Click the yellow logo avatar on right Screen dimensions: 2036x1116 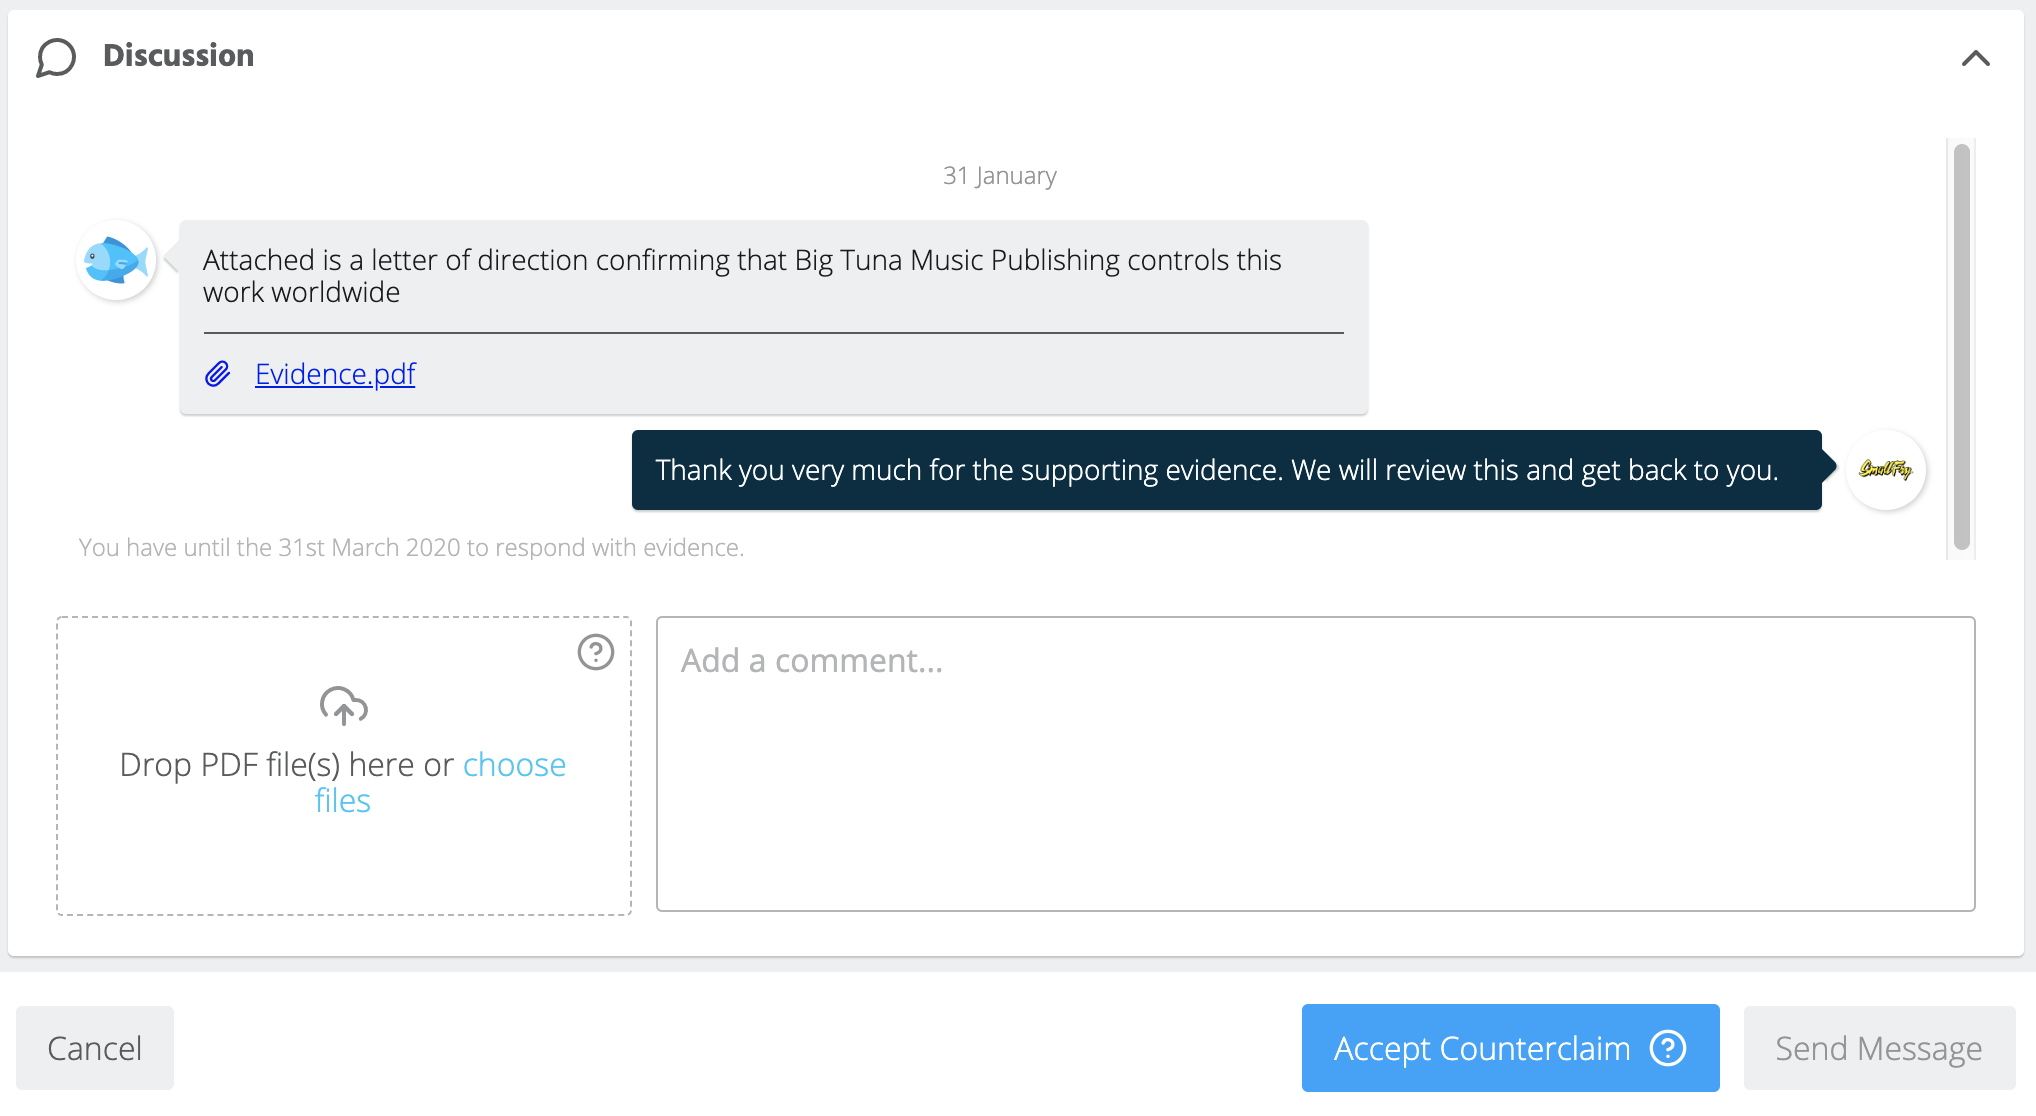click(x=1885, y=470)
